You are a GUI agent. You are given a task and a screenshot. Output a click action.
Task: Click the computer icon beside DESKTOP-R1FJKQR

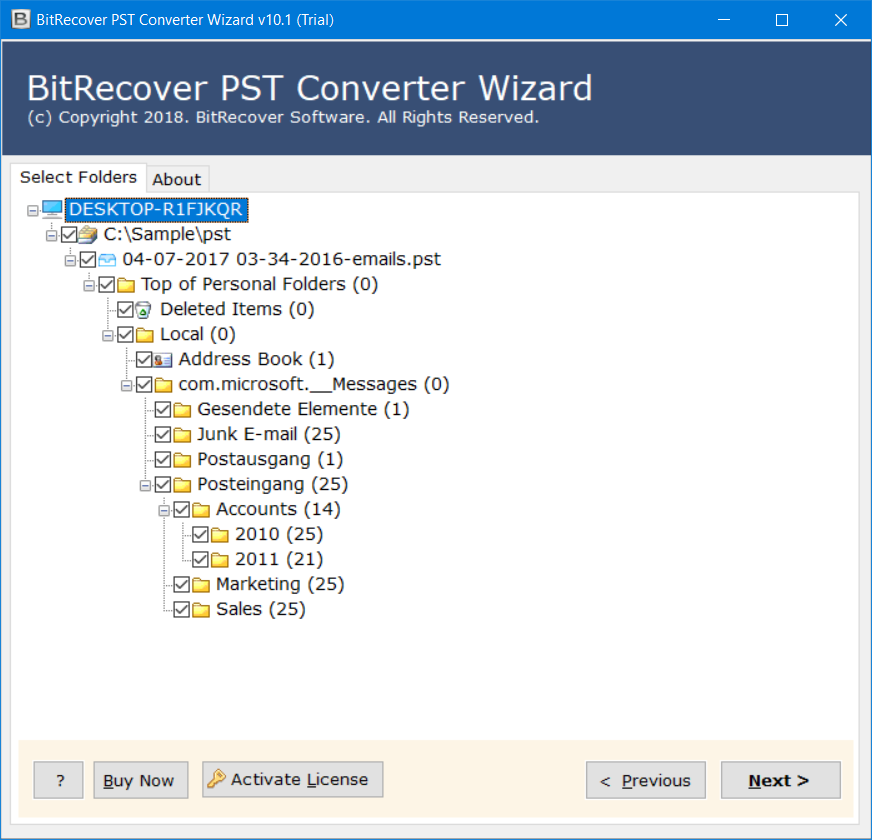click(52, 210)
